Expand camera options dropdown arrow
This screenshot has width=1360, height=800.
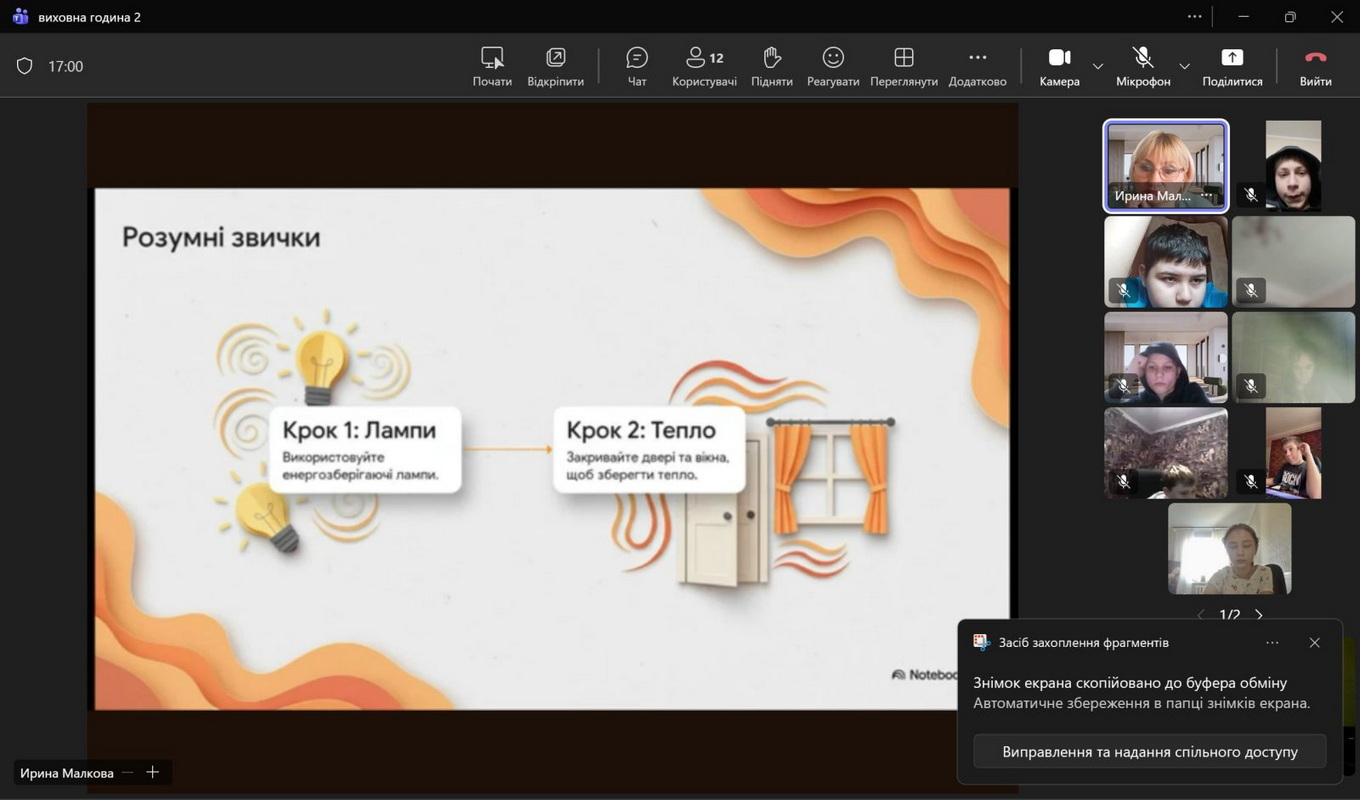[1098, 67]
